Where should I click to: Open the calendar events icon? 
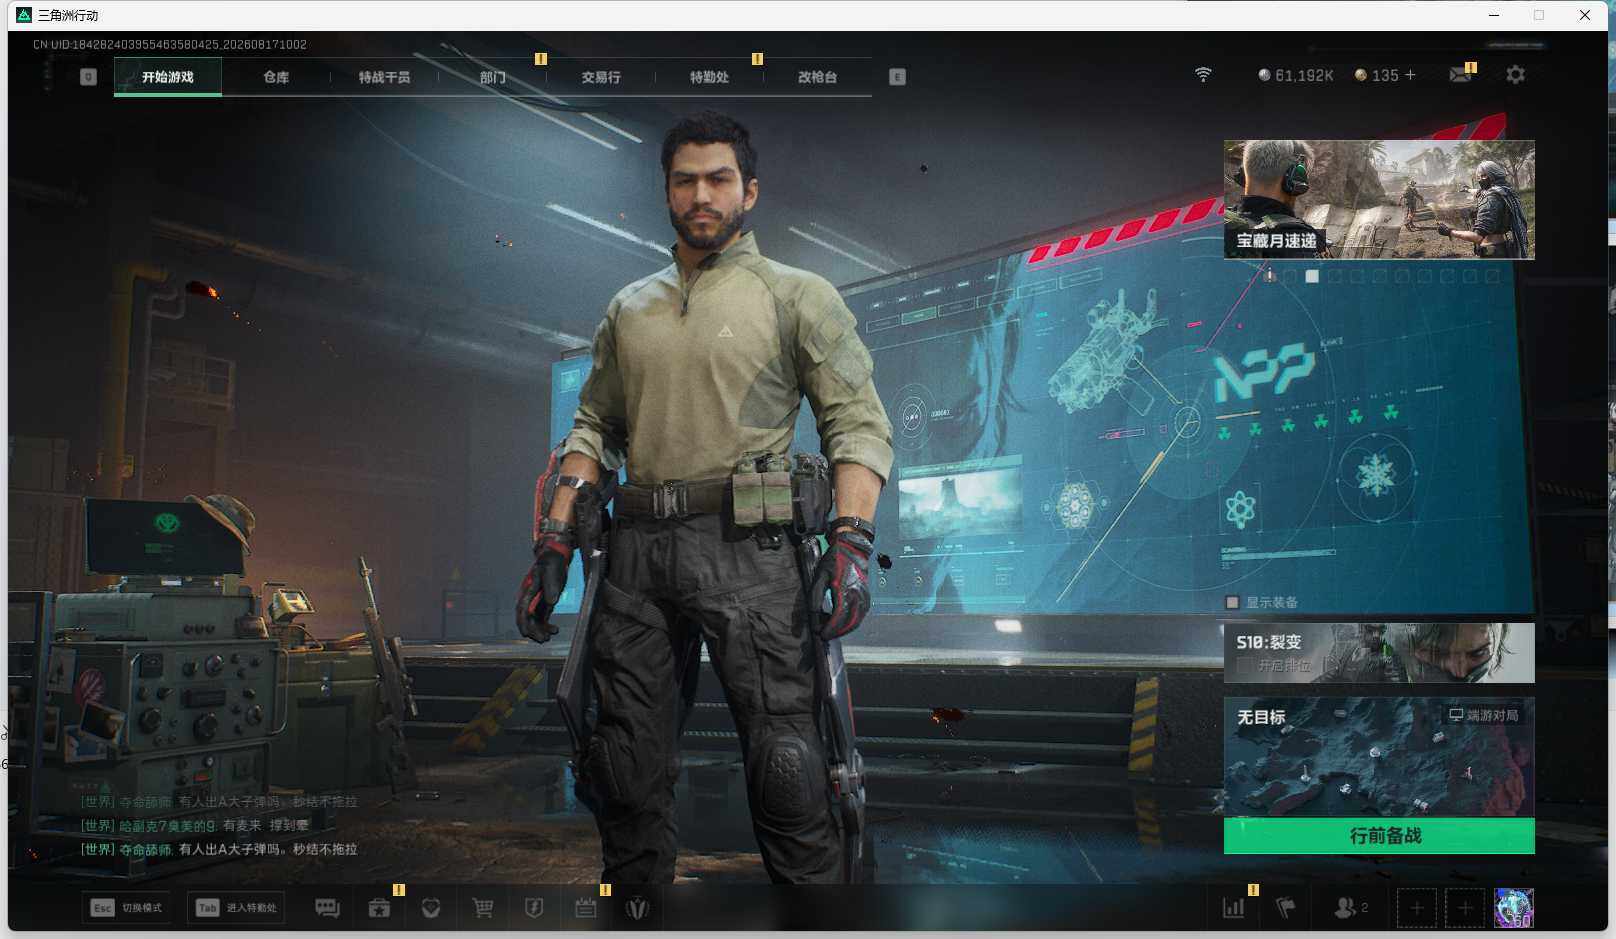pyautogui.click(x=586, y=908)
